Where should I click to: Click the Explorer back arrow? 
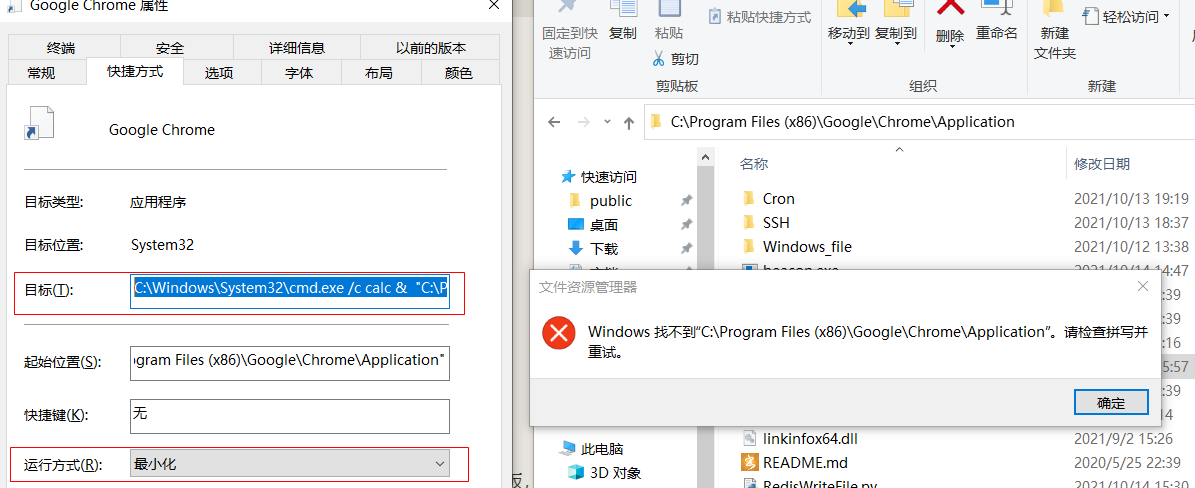coord(555,122)
